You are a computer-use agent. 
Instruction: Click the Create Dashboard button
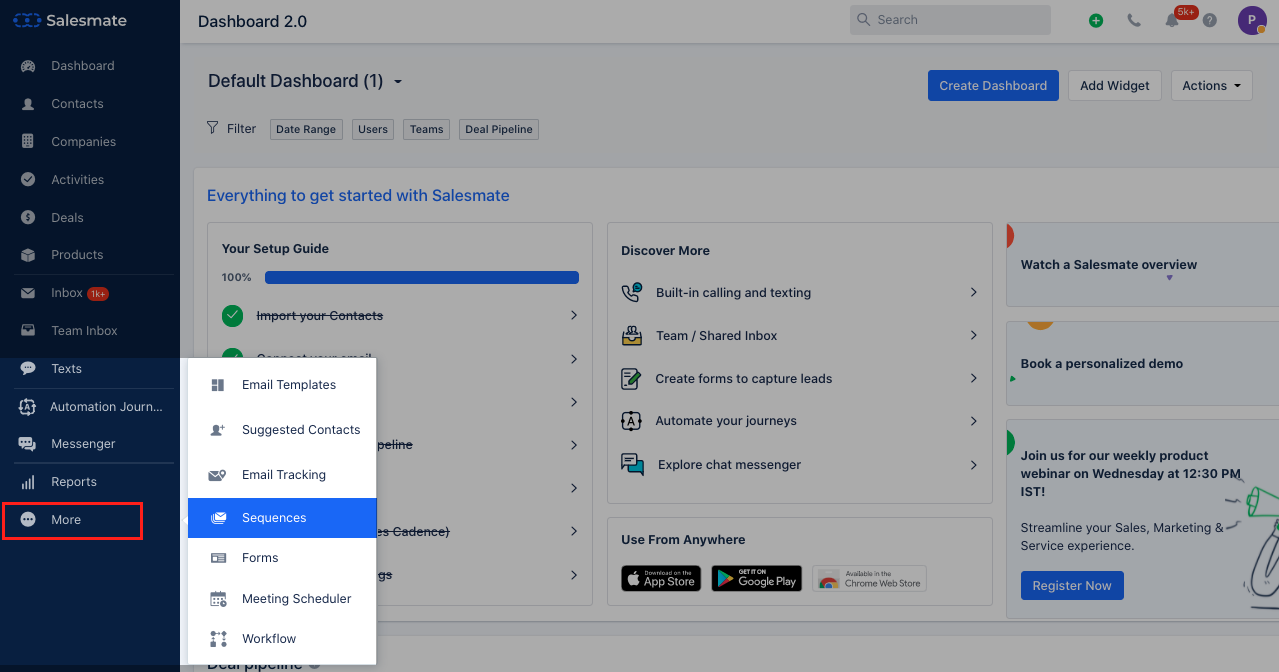click(x=993, y=86)
